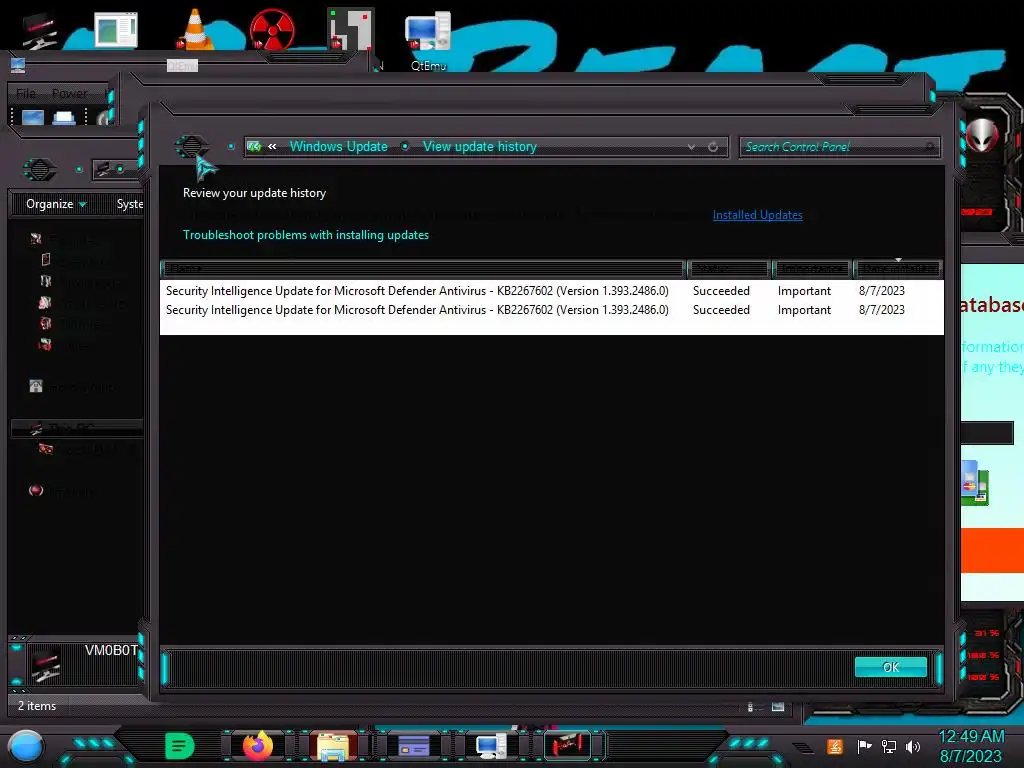
Task: Click the '2 items' status bar text
Action: [37, 706]
